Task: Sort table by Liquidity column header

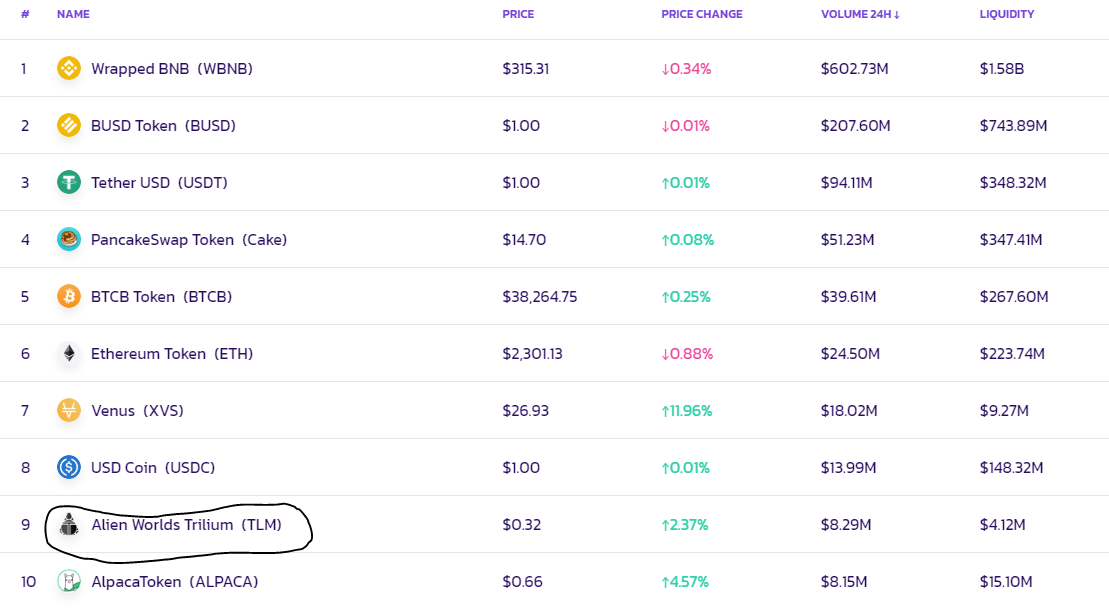Action: [1006, 14]
